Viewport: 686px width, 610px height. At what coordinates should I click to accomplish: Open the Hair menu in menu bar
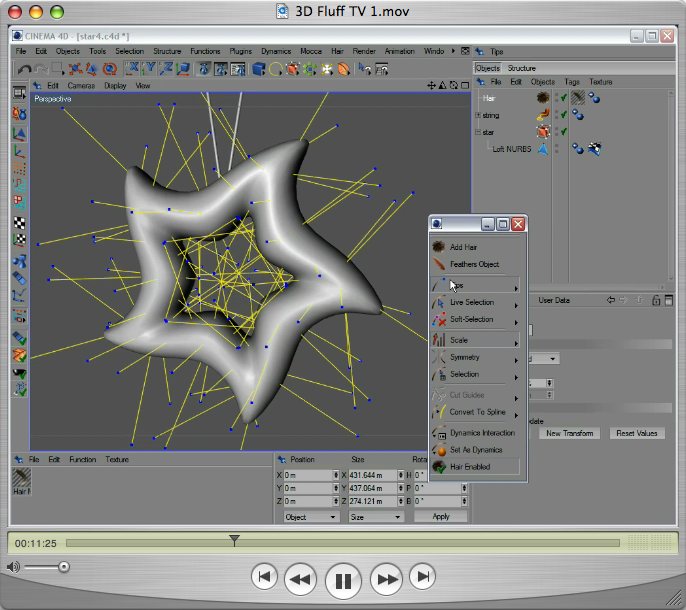point(337,51)
